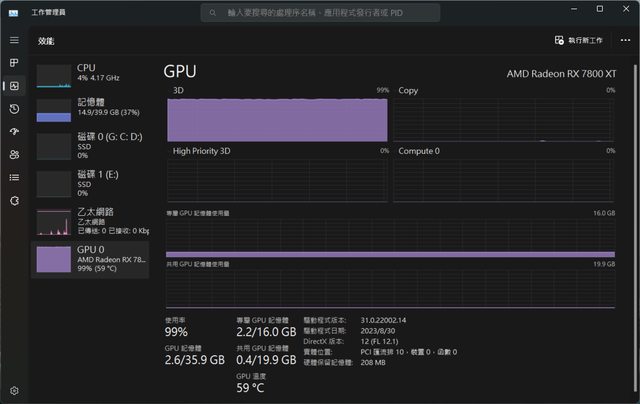
Task: Select the 記憶體 memory entry
Action: click(91, 110)
